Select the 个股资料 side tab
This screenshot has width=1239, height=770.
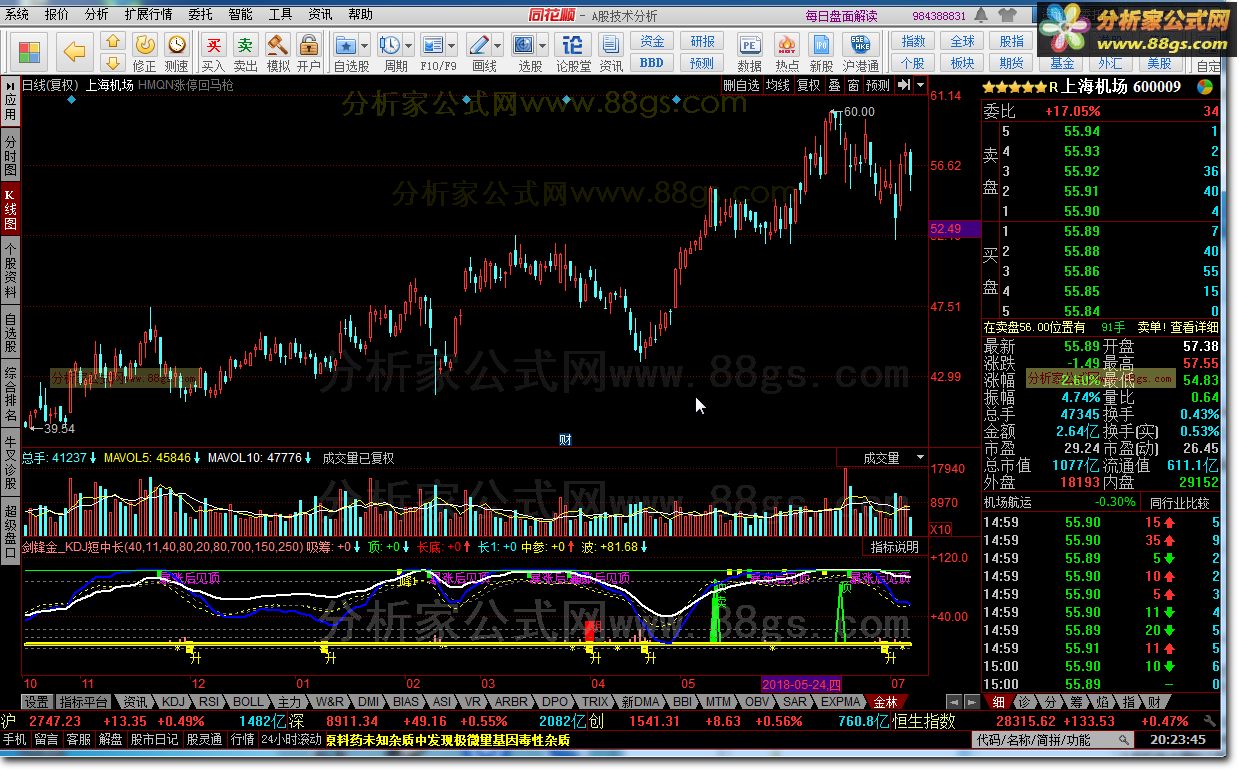(x=10, y=271)
